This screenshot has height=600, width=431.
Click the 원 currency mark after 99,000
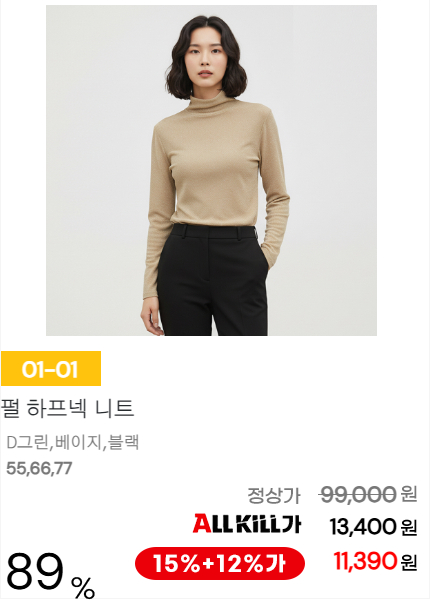tap(409, 494)
